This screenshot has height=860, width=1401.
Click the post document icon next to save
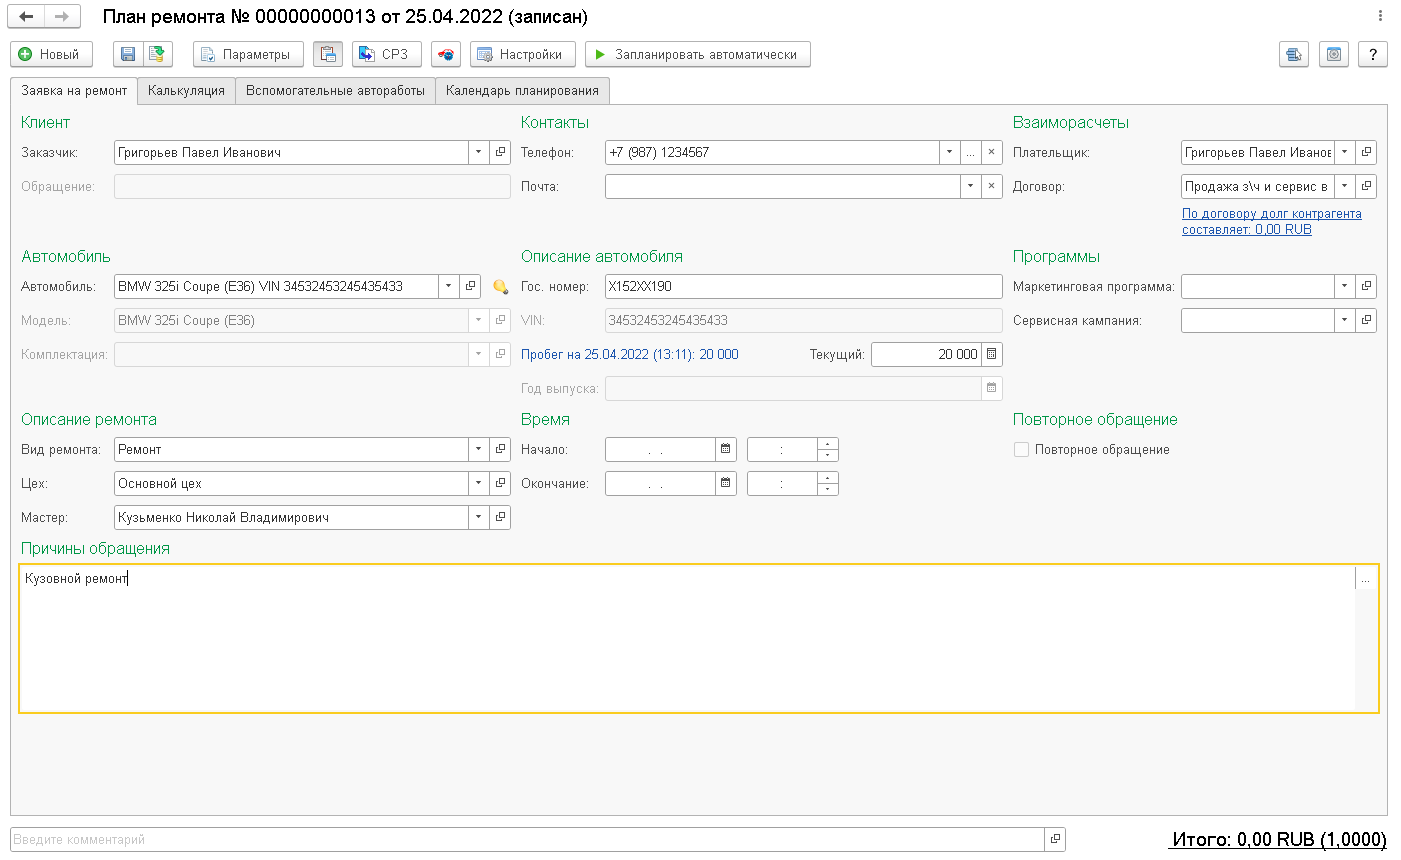(x=156, y=54)
